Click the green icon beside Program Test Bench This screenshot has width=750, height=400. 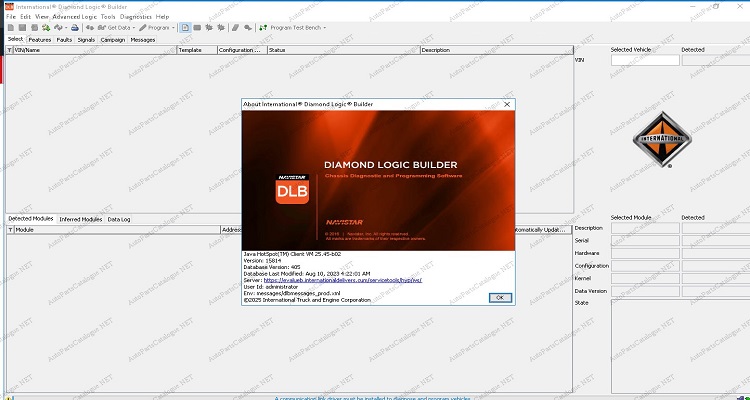coord(263,28)
